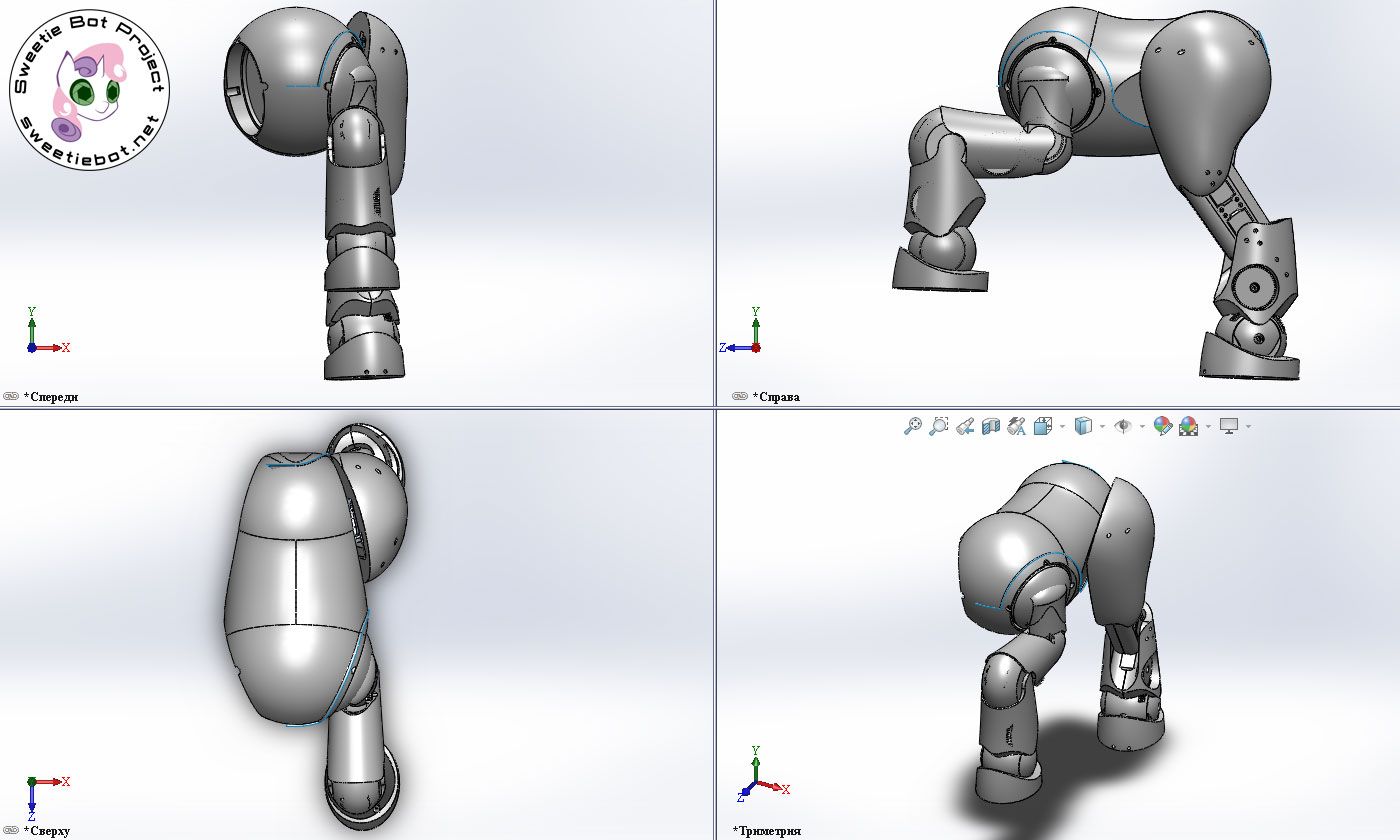Open the Edit Appearance tool
This screenshot has width=1400, height=840.
click(1162, 426)
